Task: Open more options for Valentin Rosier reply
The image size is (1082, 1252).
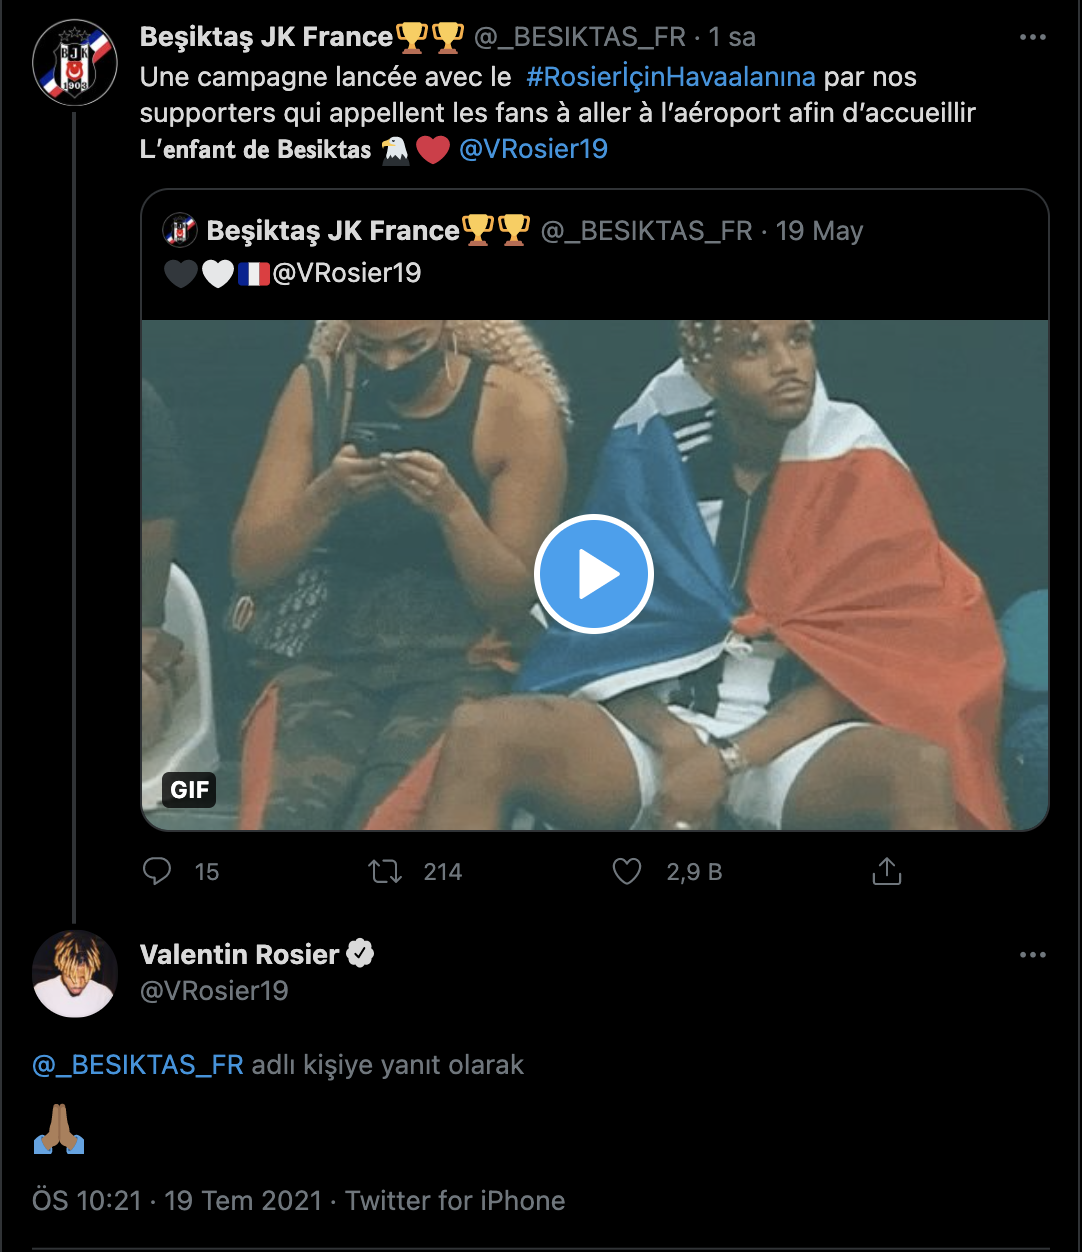Action: pos(1032,955)
